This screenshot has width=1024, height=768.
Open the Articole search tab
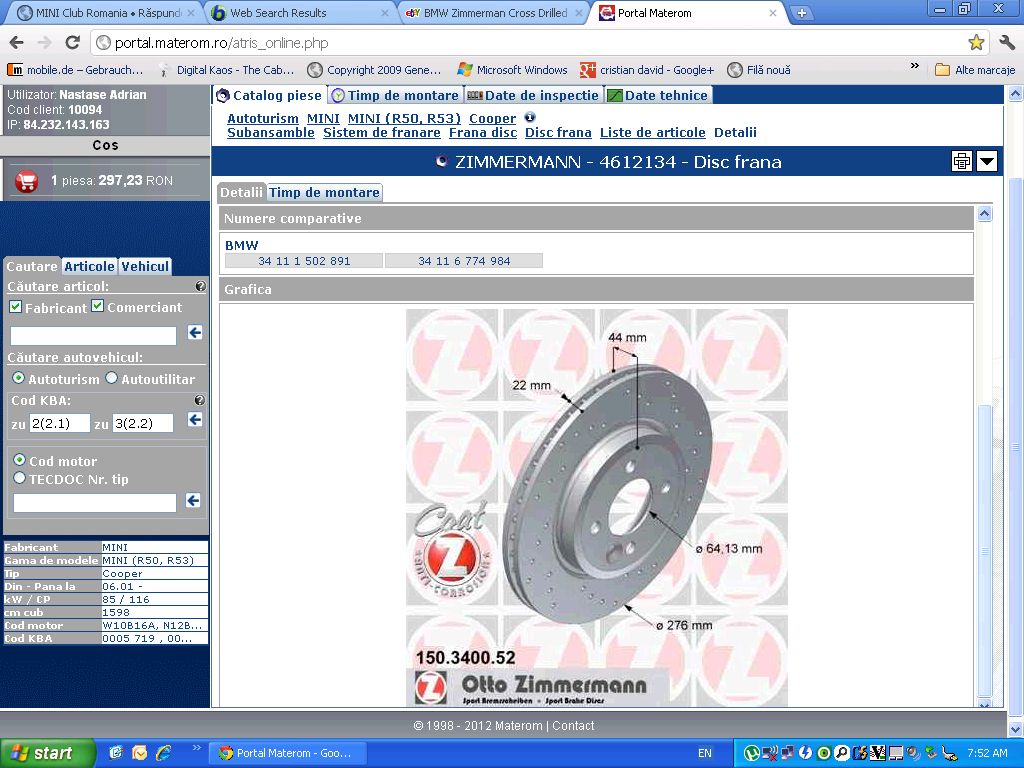click(89, 266)
